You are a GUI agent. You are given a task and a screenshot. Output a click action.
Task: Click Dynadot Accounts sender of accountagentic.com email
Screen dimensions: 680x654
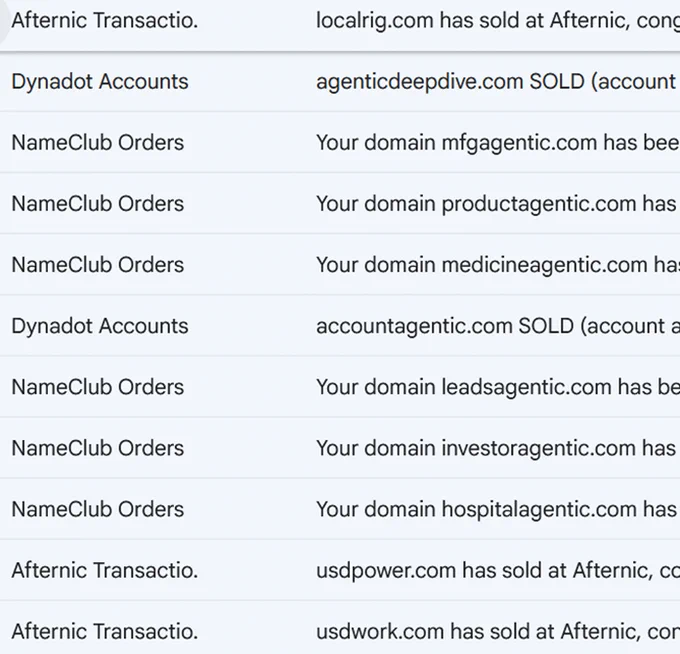coord(100,326)
